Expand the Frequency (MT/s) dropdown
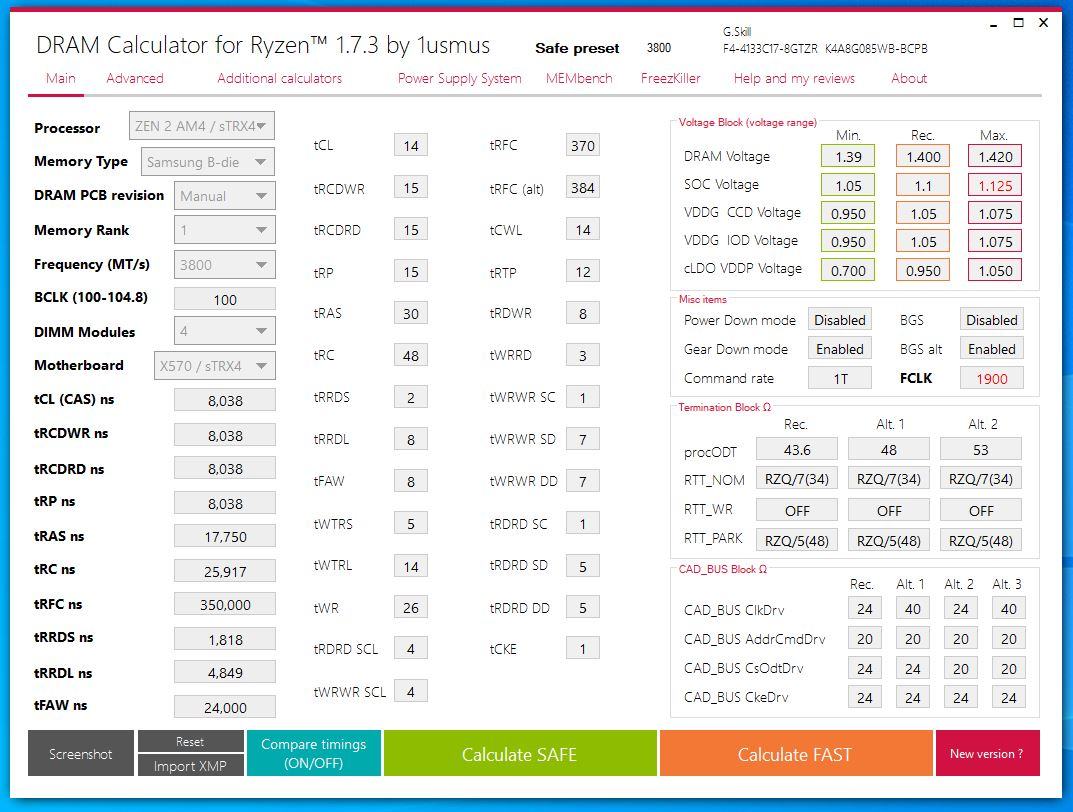1073x812 pixels. 224,265
